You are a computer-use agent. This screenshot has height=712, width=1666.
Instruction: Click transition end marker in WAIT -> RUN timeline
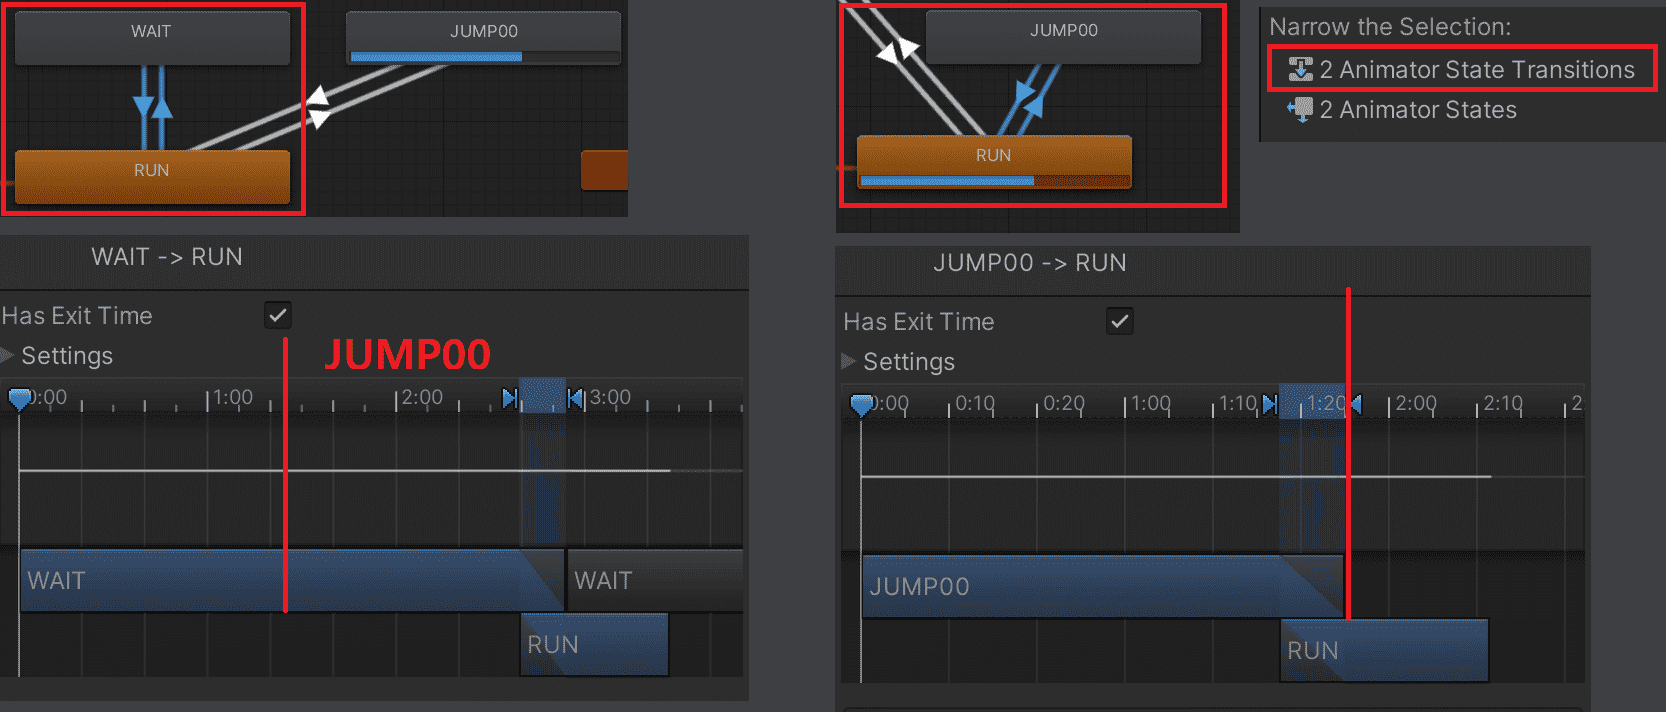click(575, 399)
